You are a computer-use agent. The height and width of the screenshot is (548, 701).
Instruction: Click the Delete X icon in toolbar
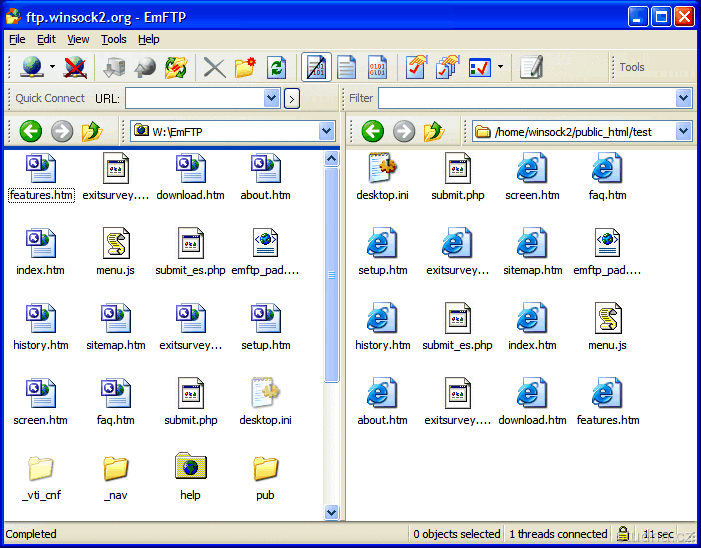click(214, 67)
